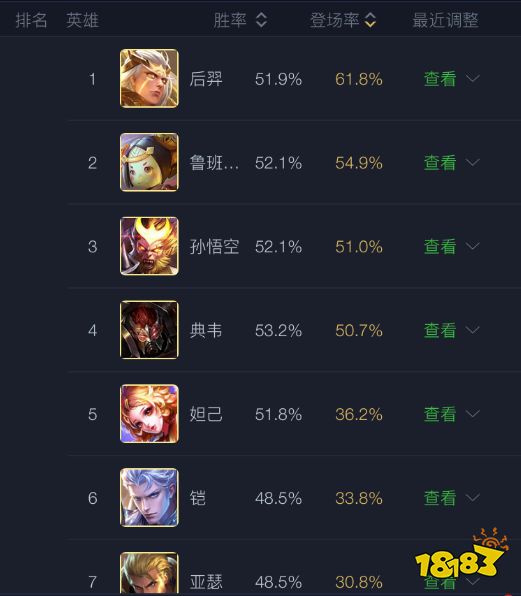The image size is (521, 596).
Task: Sort by 胜率 using sort arrows
Action: (x=261, y=20)
